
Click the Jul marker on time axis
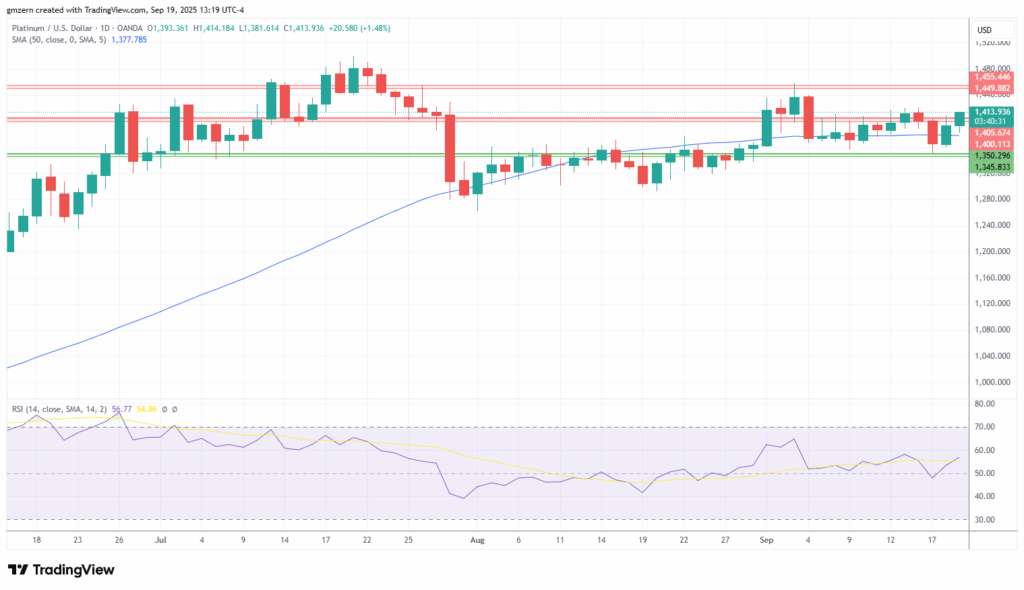161,539
